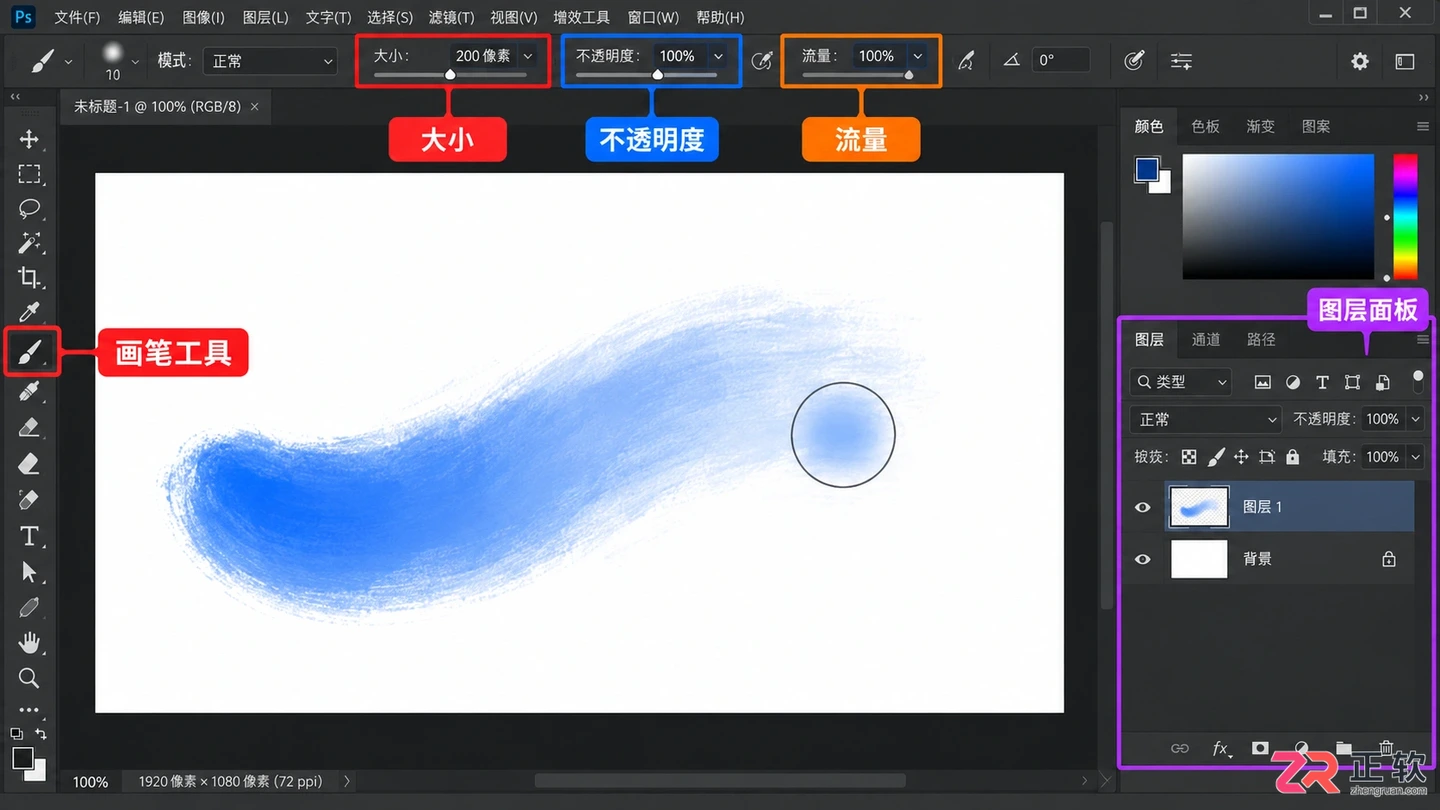Viewport: 1440px width, 810px height.
Task: Select the Magic Wand tool
Action: click(29, 243)
